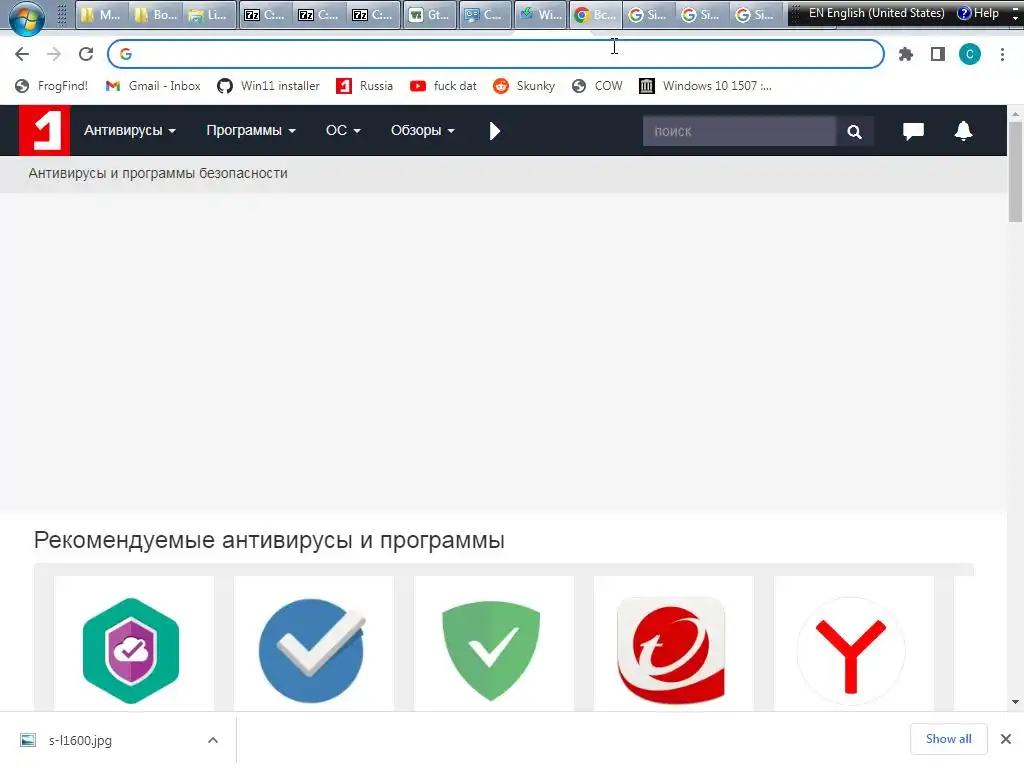The width and height of the screenshot is (1024, 768).
Task: Open downloaded file s-l1600.jpg
Action: coord(80,741)
